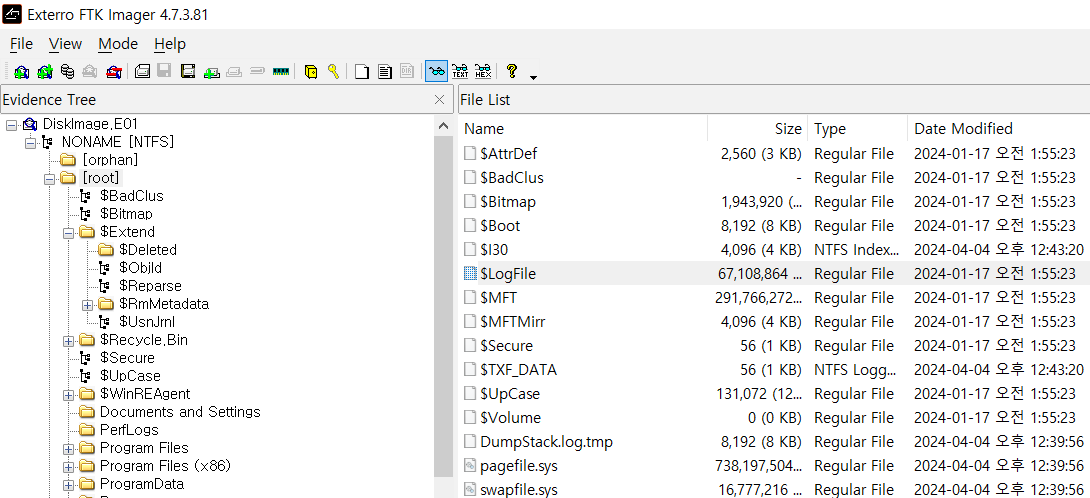Open the toolbar options dropdown arrow
The width and height of the screenshot is (1090, 498).
[533, 76]
